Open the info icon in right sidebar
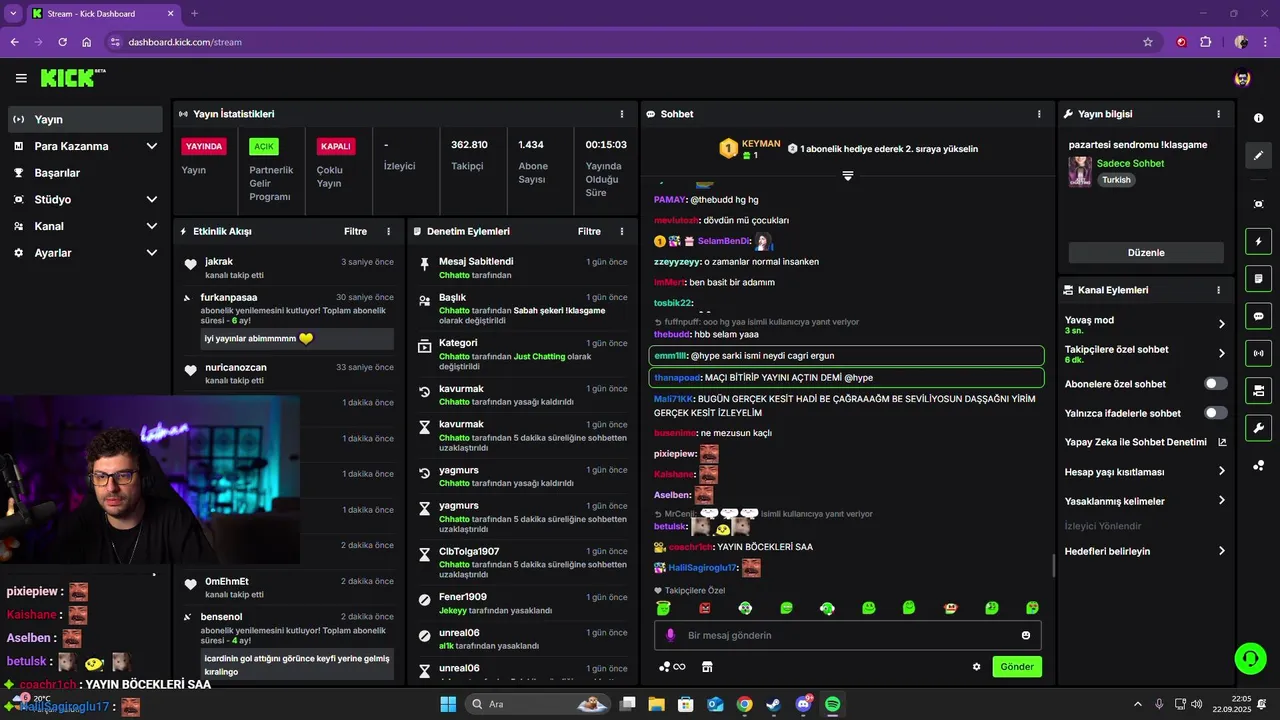 (x=1258, y=118)
